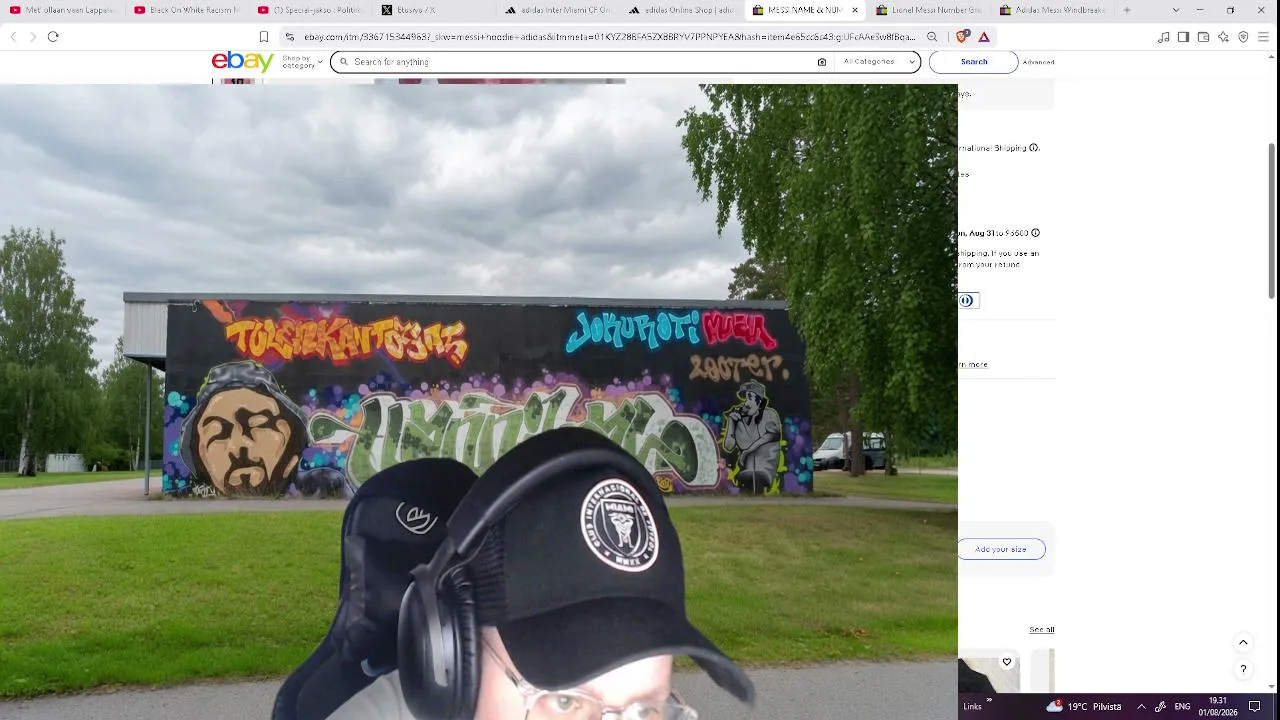Switch to the adidas Online Shop tab
This screenshot has height=720, width=1280.
pos(684,10)
